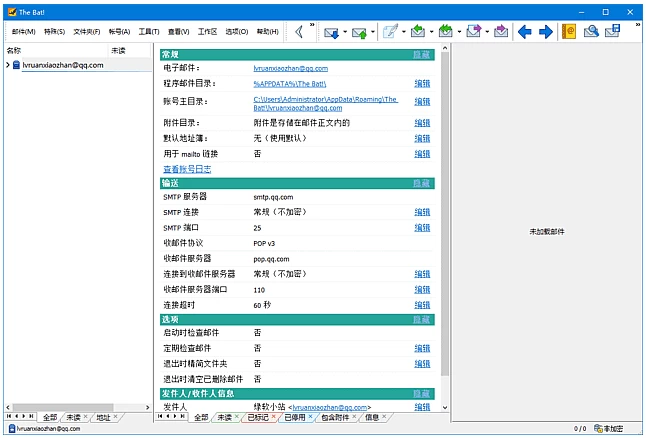Click the blue left arrow icon

[524, 32]
